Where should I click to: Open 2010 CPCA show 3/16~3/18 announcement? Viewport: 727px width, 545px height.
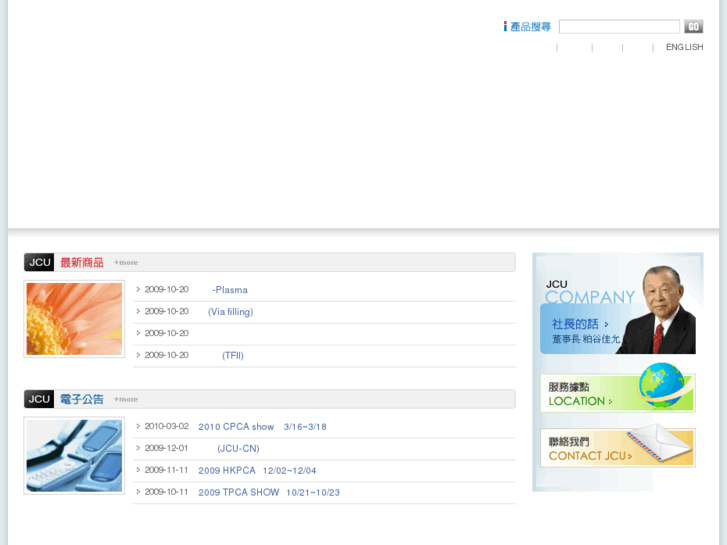pos(262,427)
